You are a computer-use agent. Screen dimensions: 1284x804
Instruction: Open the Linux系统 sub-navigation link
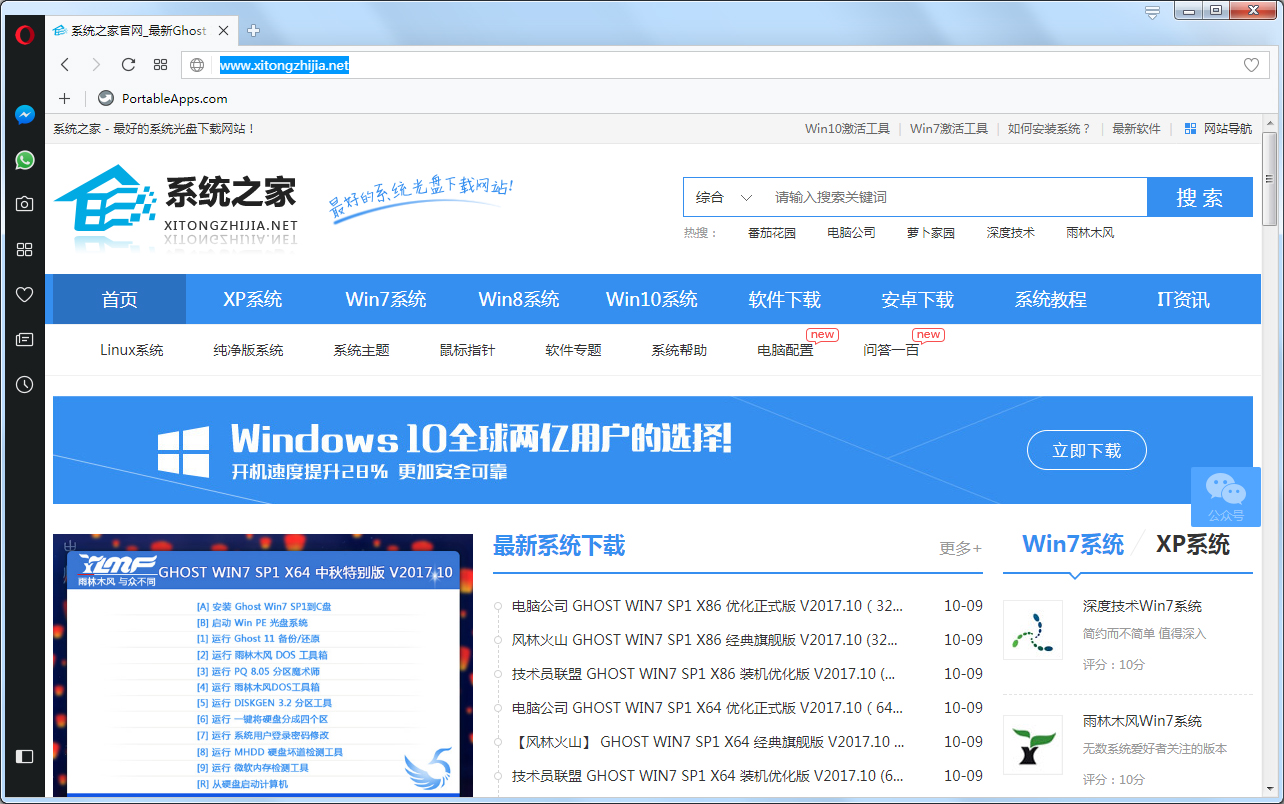132,350
